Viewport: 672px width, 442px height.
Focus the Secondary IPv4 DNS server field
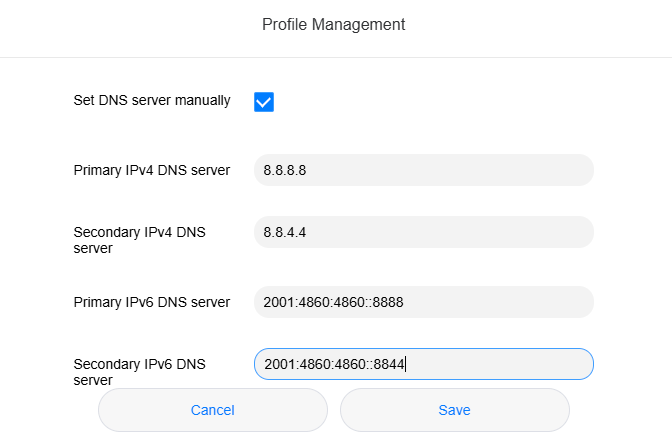point(424,232)
